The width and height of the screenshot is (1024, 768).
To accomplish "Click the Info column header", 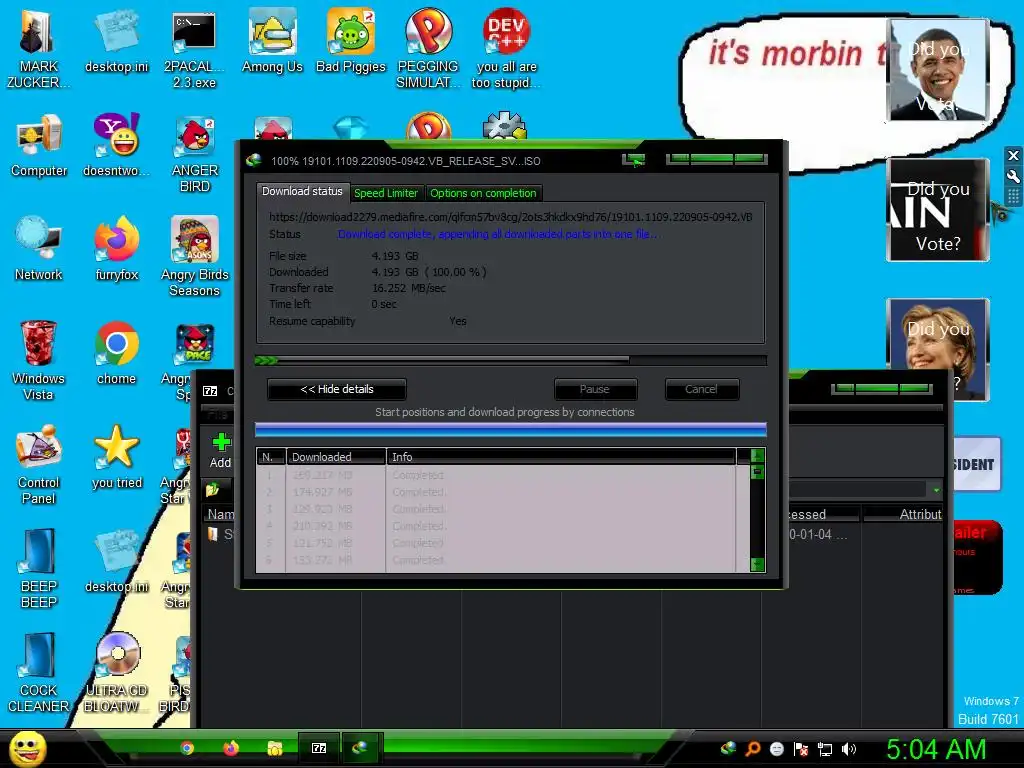I will point(561,456).
